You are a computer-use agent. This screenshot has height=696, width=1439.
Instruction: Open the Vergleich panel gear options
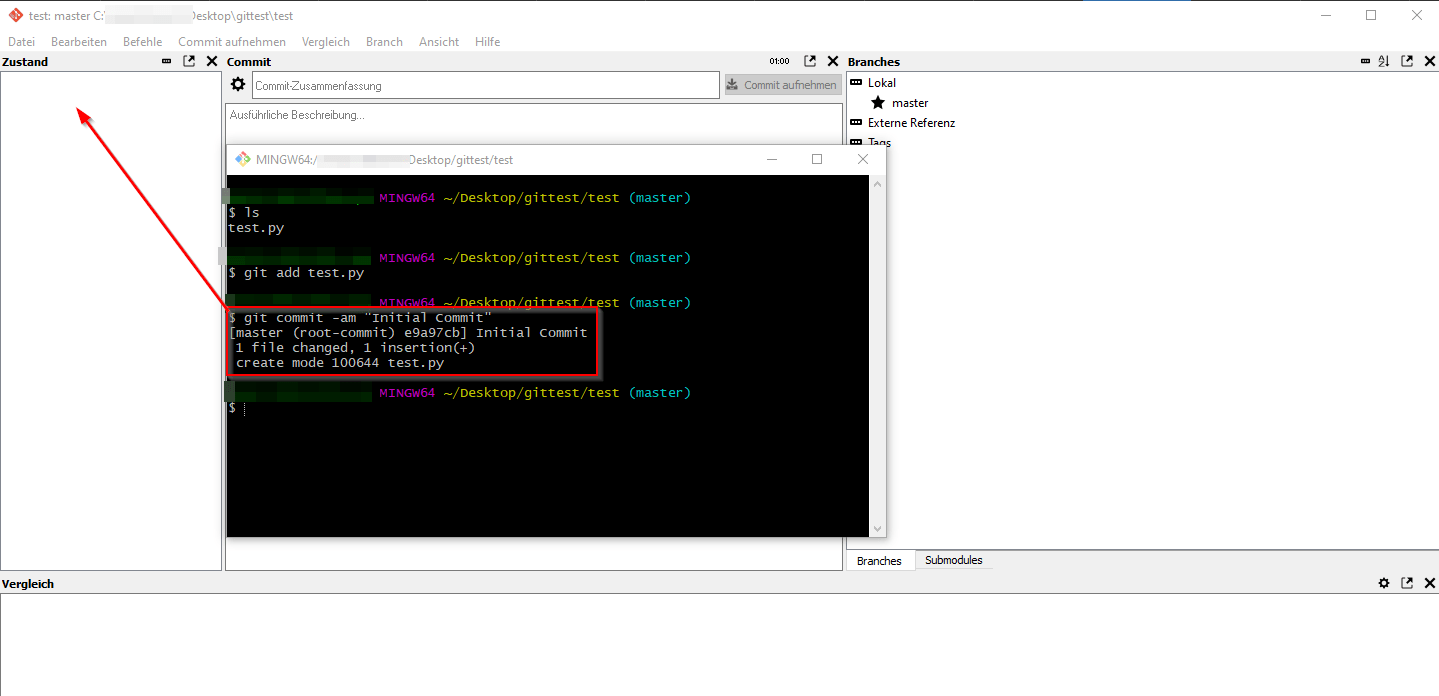point(1384,583)
